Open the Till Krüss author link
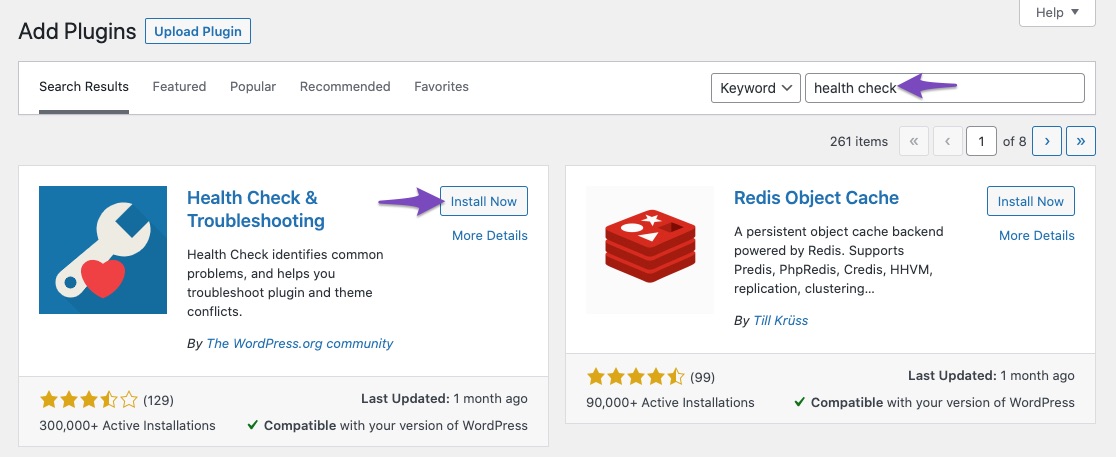This screenshot has width=1116, height=457. tap(781, 320)
